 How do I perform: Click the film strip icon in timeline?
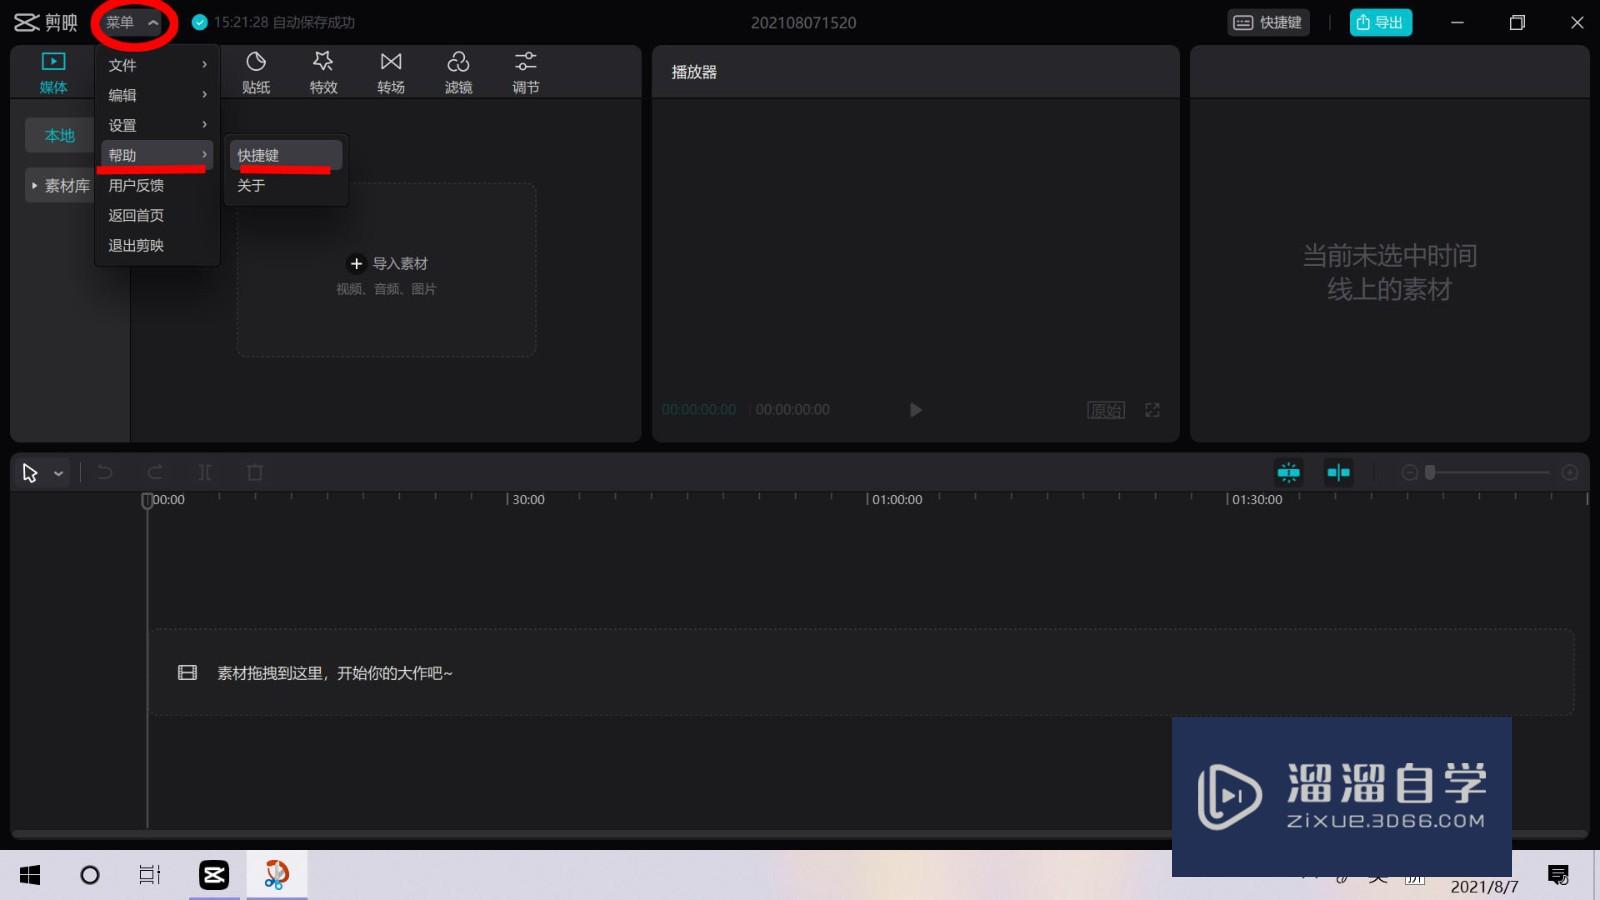(187, 673)
